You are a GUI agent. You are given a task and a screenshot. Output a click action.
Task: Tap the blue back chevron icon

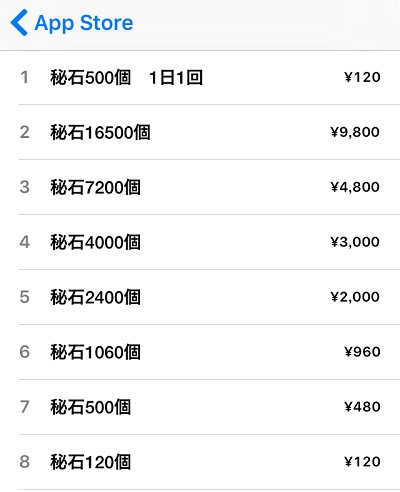(x=19, y=23)
